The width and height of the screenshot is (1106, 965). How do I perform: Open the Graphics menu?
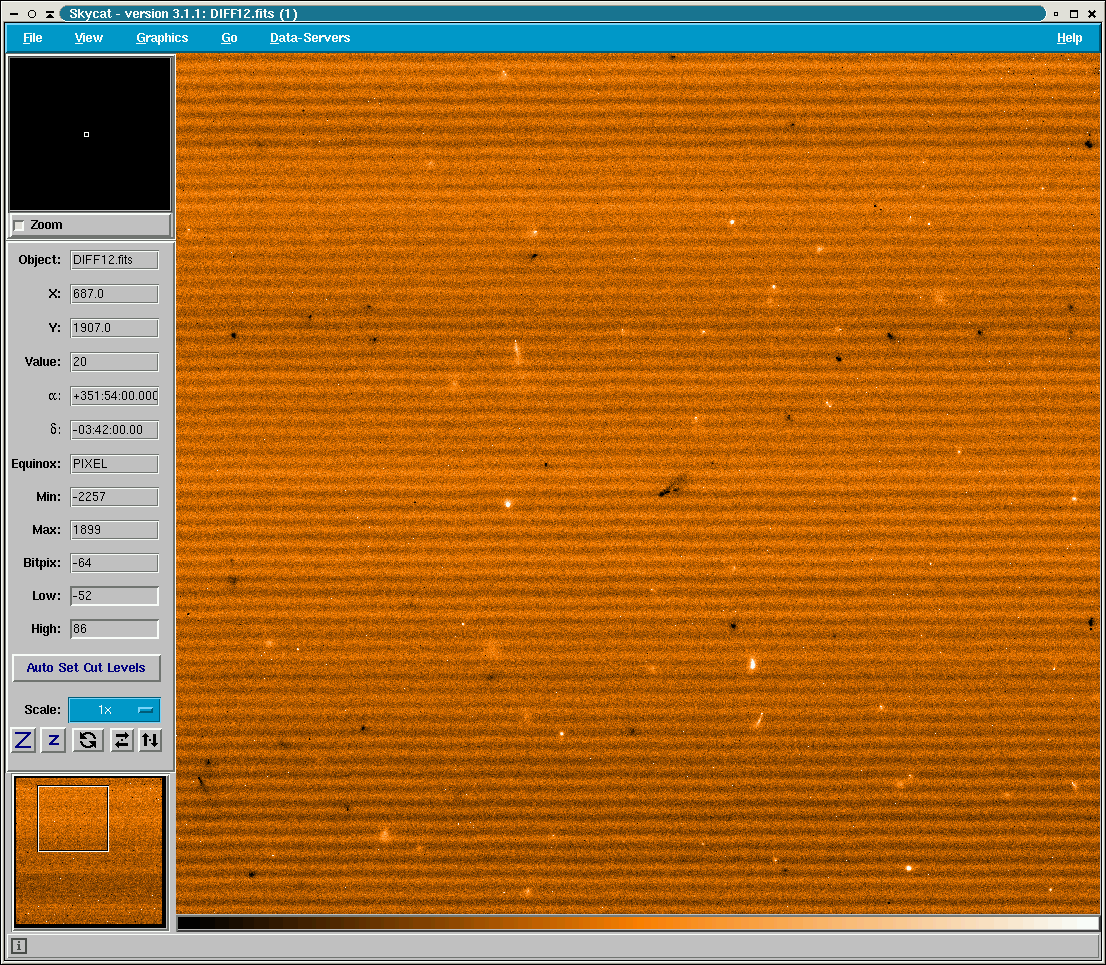click(x=162, y=38)
